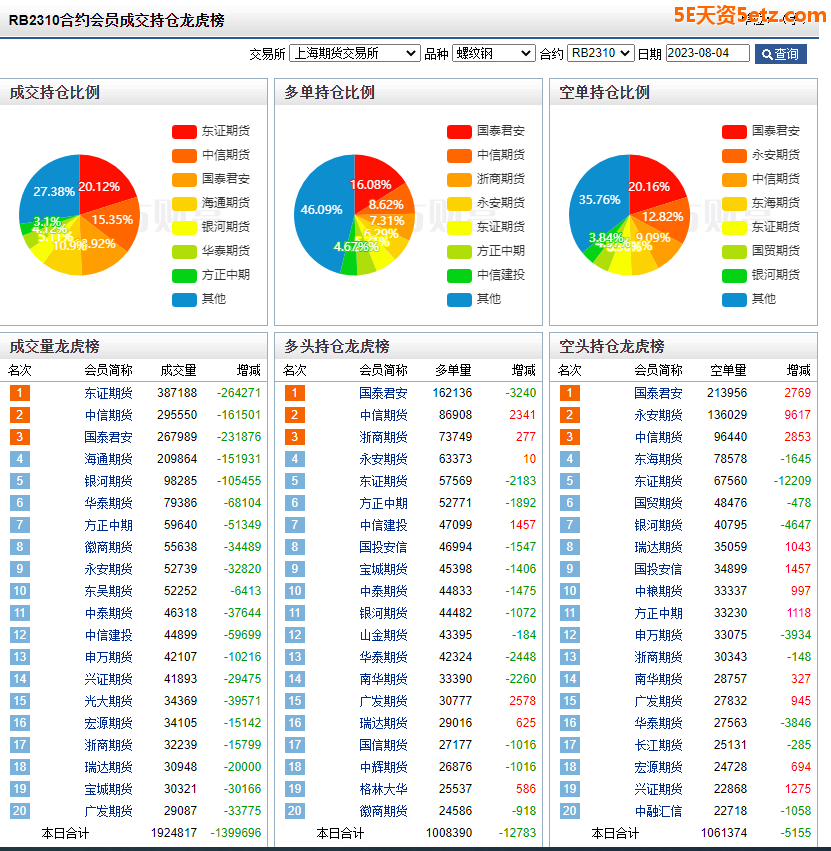831x851 pixels.
Task: Open 长江期货 in the 空头持仓龙虎榜 table
Action: 658,745
